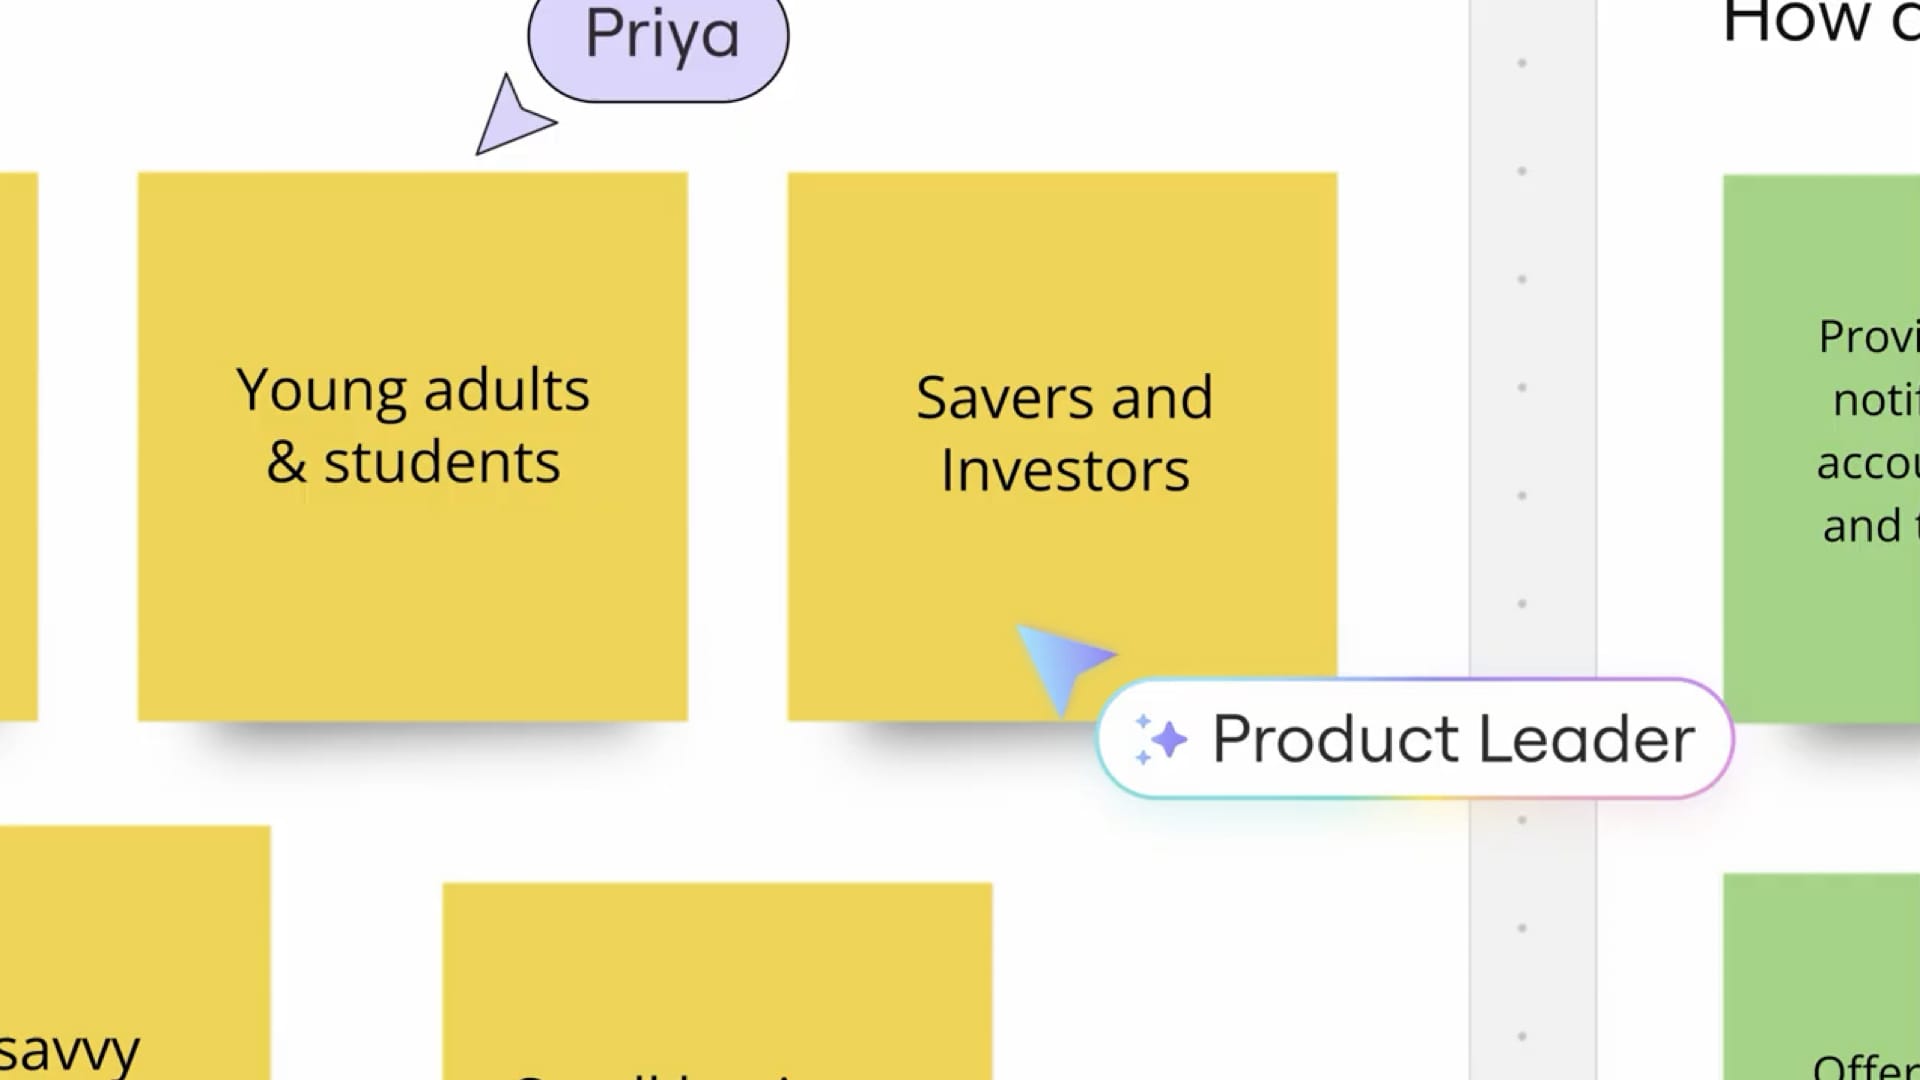1920x1080 pixels.
Task: Click the bottommost dot on the gray divider
Action: pos(1522,1036)
